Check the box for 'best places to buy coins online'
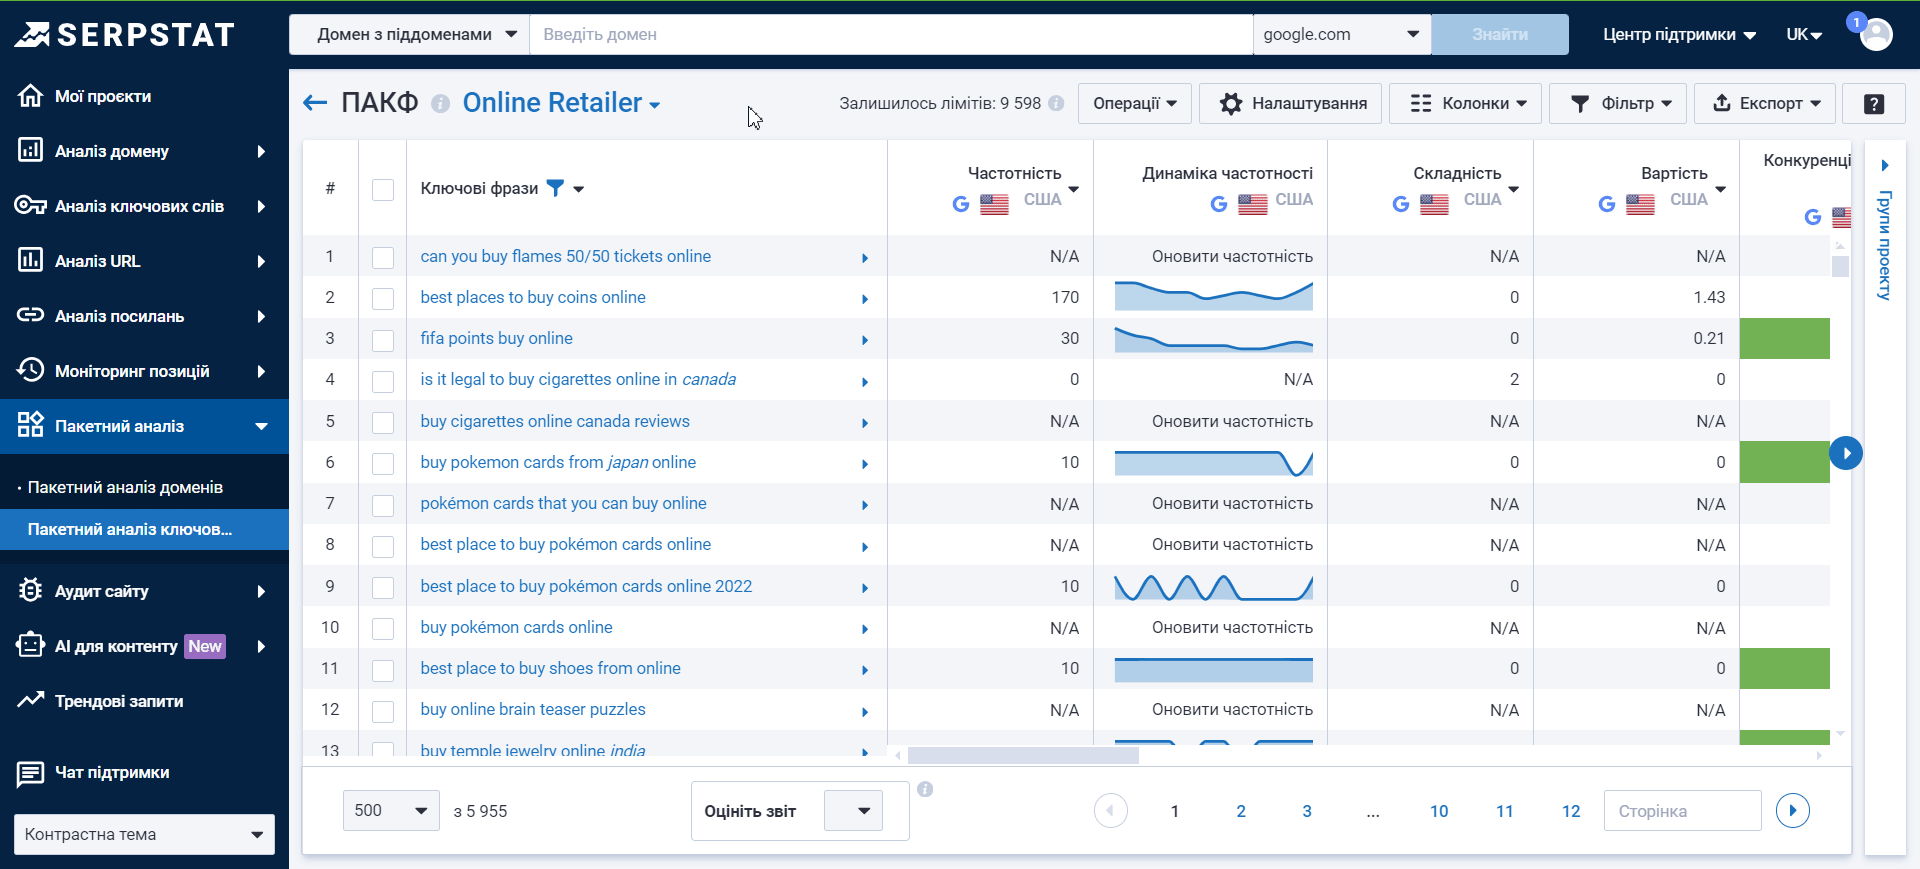Screen dimensions: 1920x869 (x=383, y=298)
